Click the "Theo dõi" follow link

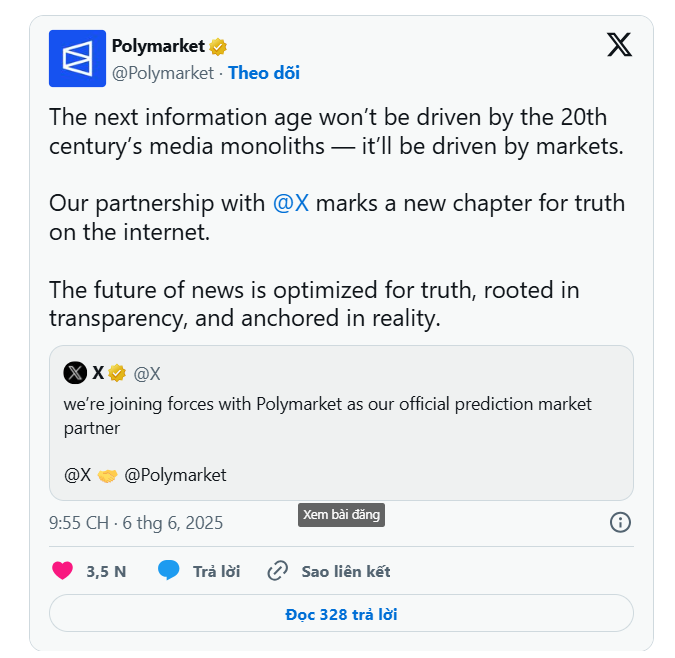tap(264, 72)
